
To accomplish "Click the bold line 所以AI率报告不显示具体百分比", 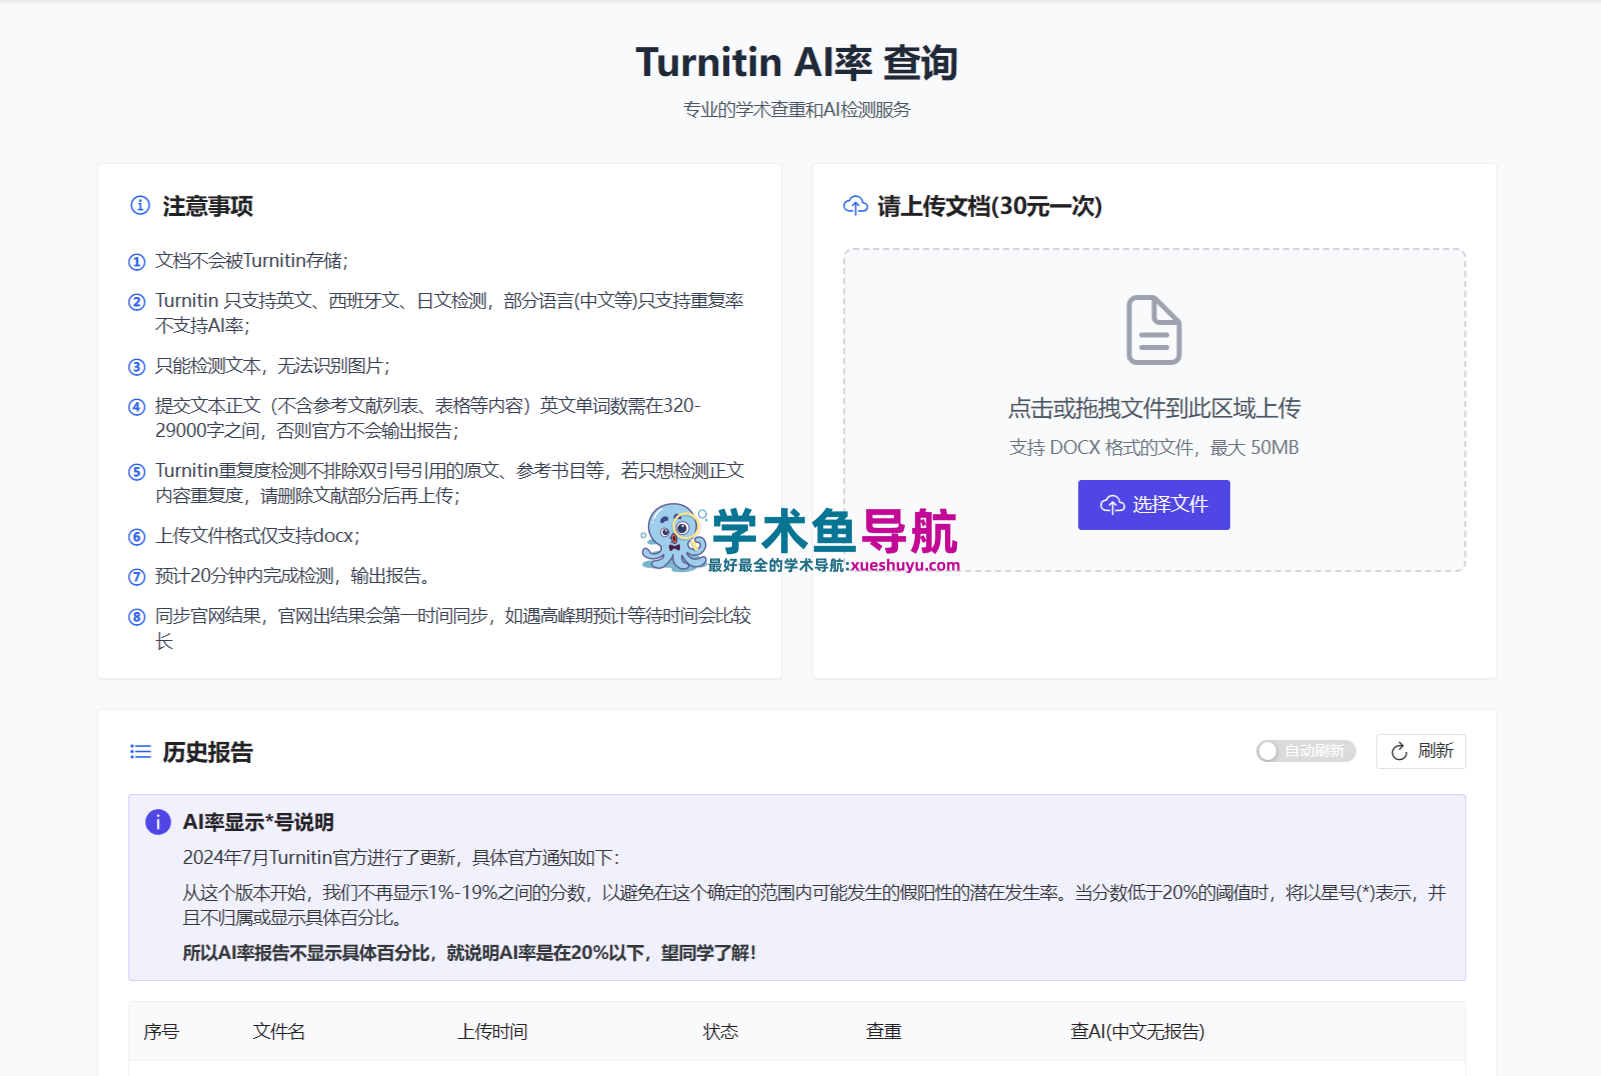I will pyautogui.click(x=469, y=953).
